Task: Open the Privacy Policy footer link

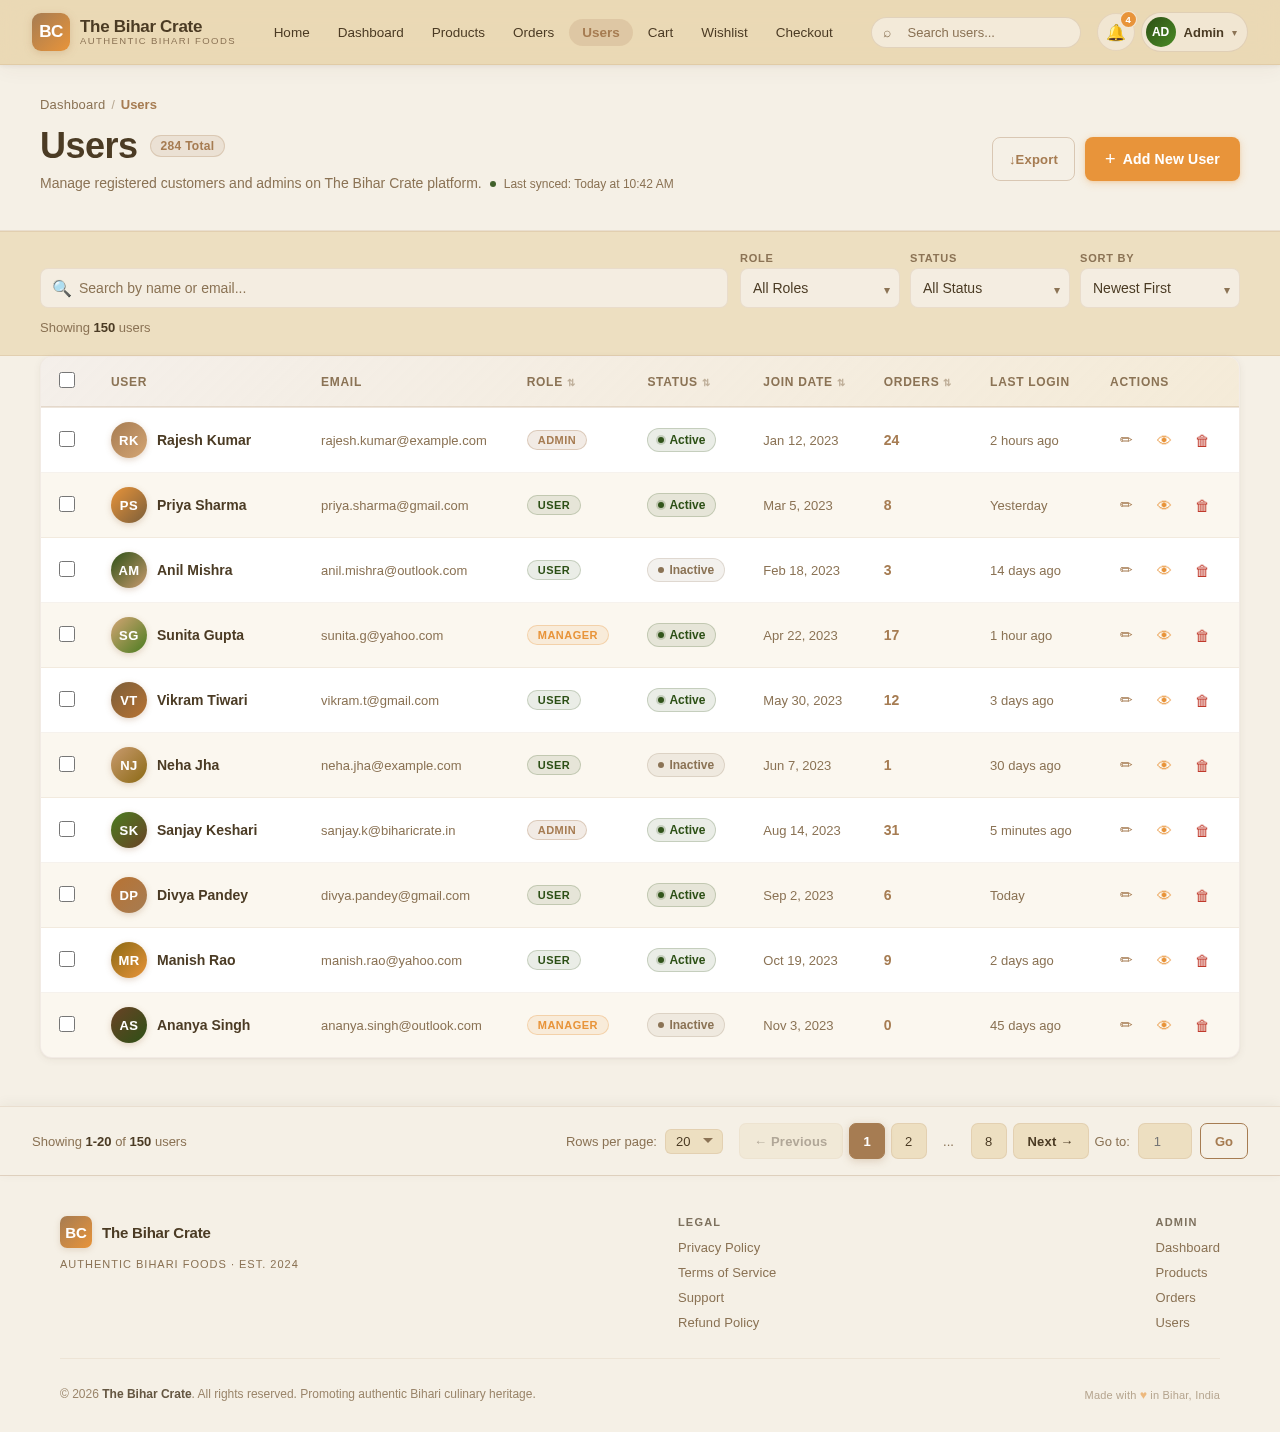Action: tap(719, 1247)
